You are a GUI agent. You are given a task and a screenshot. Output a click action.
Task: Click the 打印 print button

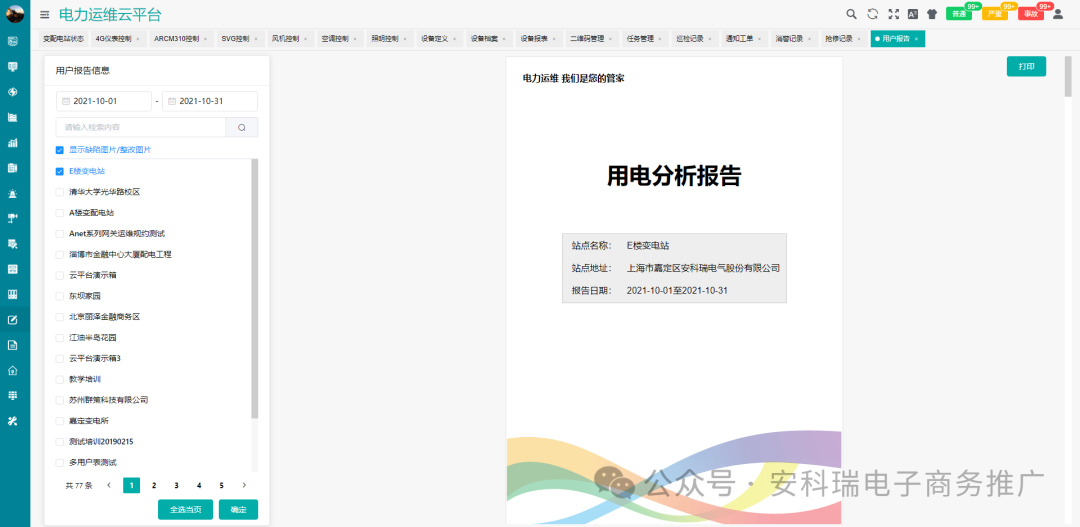pos(1026,66)
